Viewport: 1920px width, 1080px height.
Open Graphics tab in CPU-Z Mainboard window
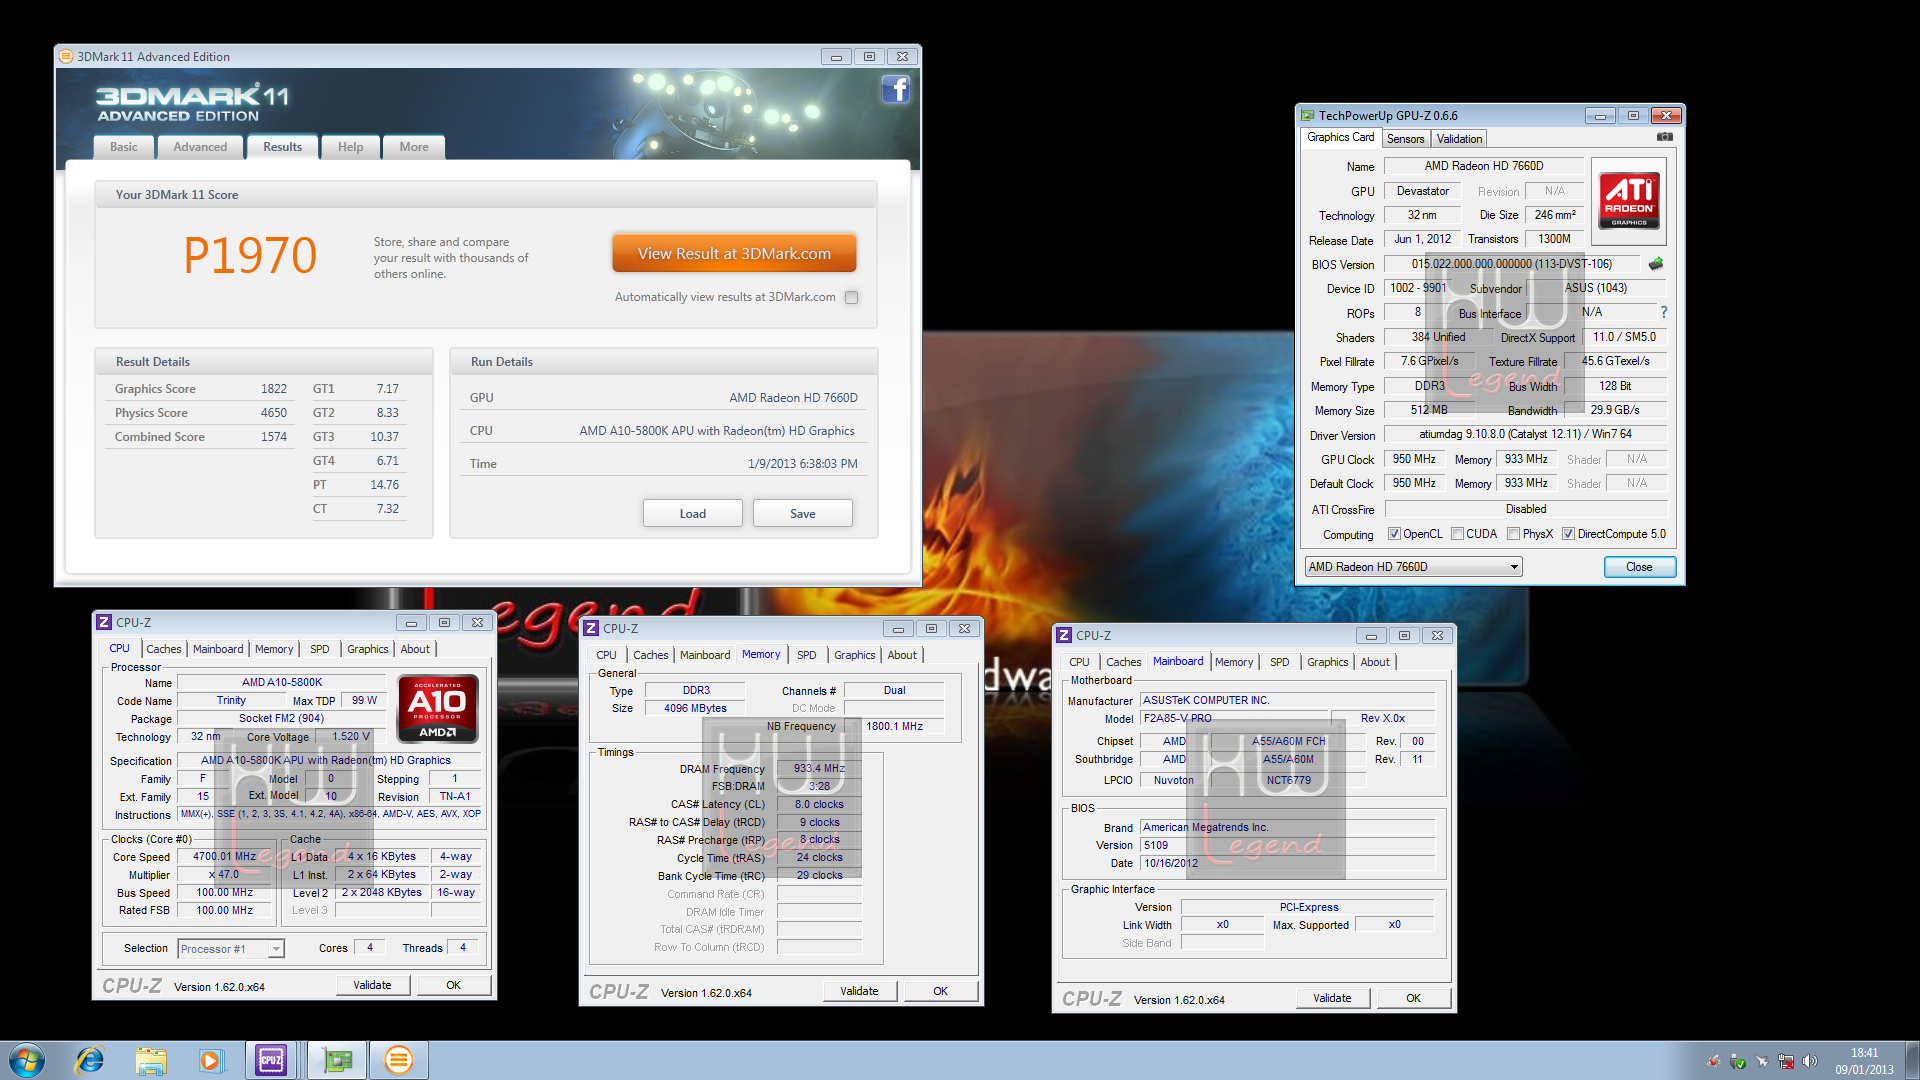click(1327, 662)
